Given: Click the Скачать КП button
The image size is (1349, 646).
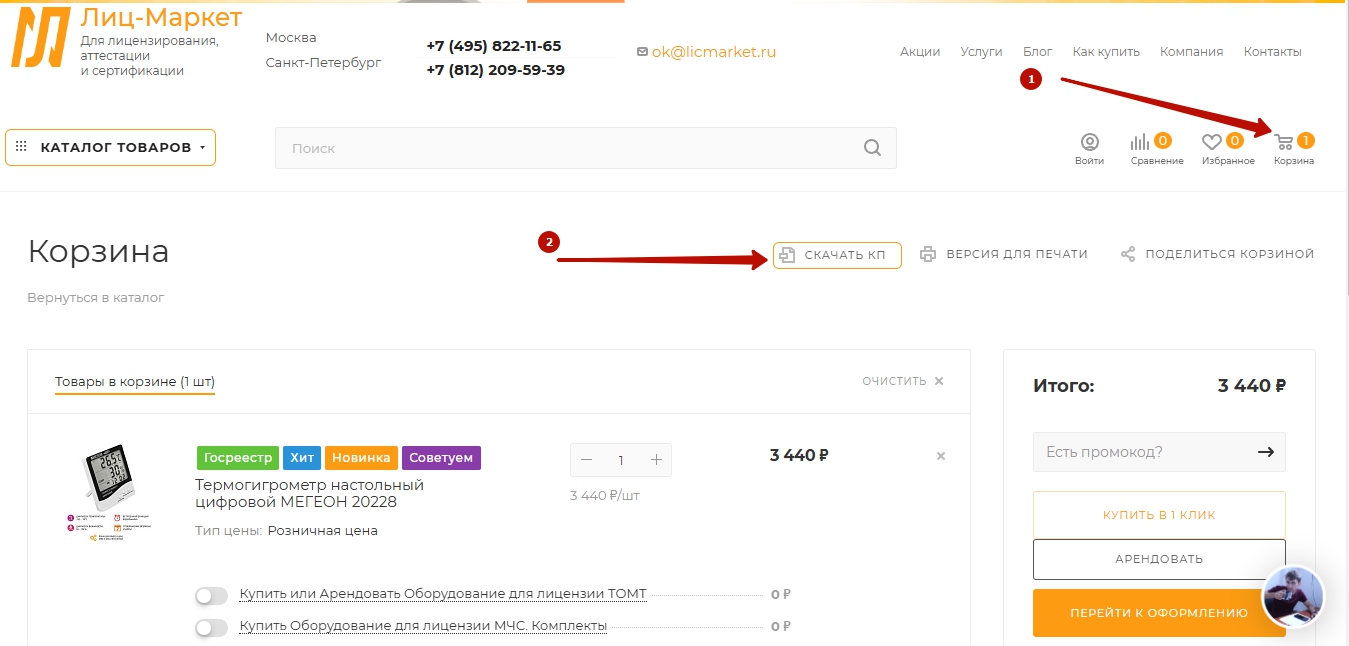Looking at the screenshot, I should click(837, 255).
